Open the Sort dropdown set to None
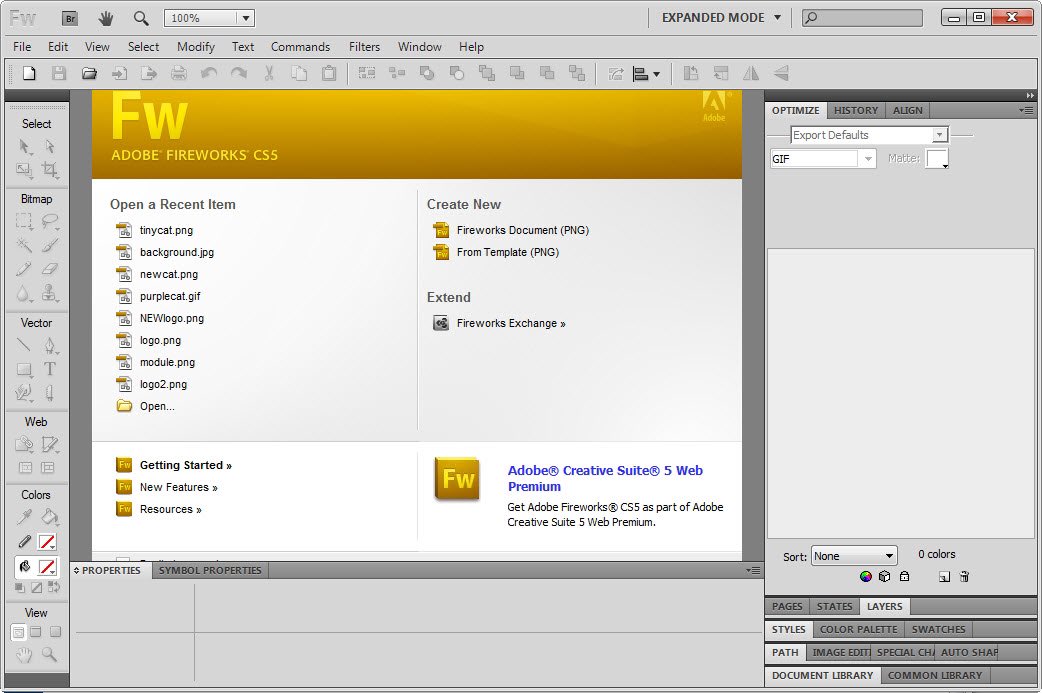 point(853,556)
